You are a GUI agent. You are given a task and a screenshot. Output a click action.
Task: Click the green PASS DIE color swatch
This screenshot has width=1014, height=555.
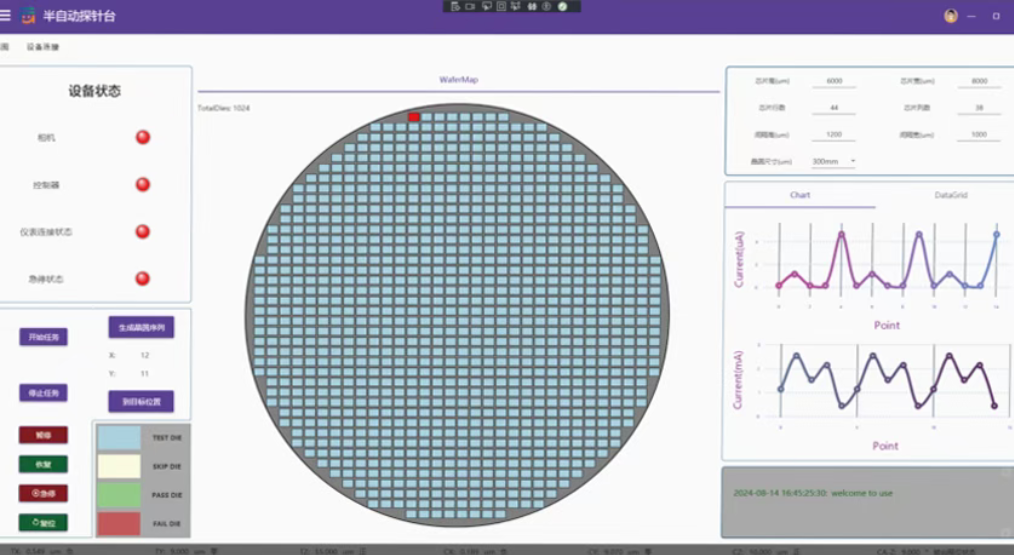coord(119,495)
